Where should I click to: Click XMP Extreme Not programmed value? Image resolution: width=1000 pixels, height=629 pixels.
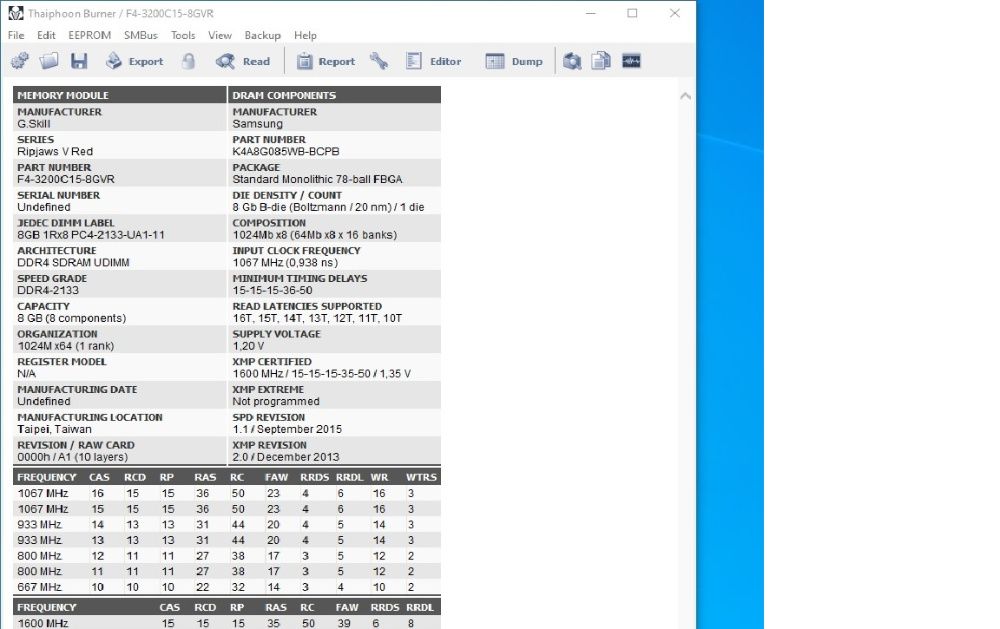[x=276, y=402]
